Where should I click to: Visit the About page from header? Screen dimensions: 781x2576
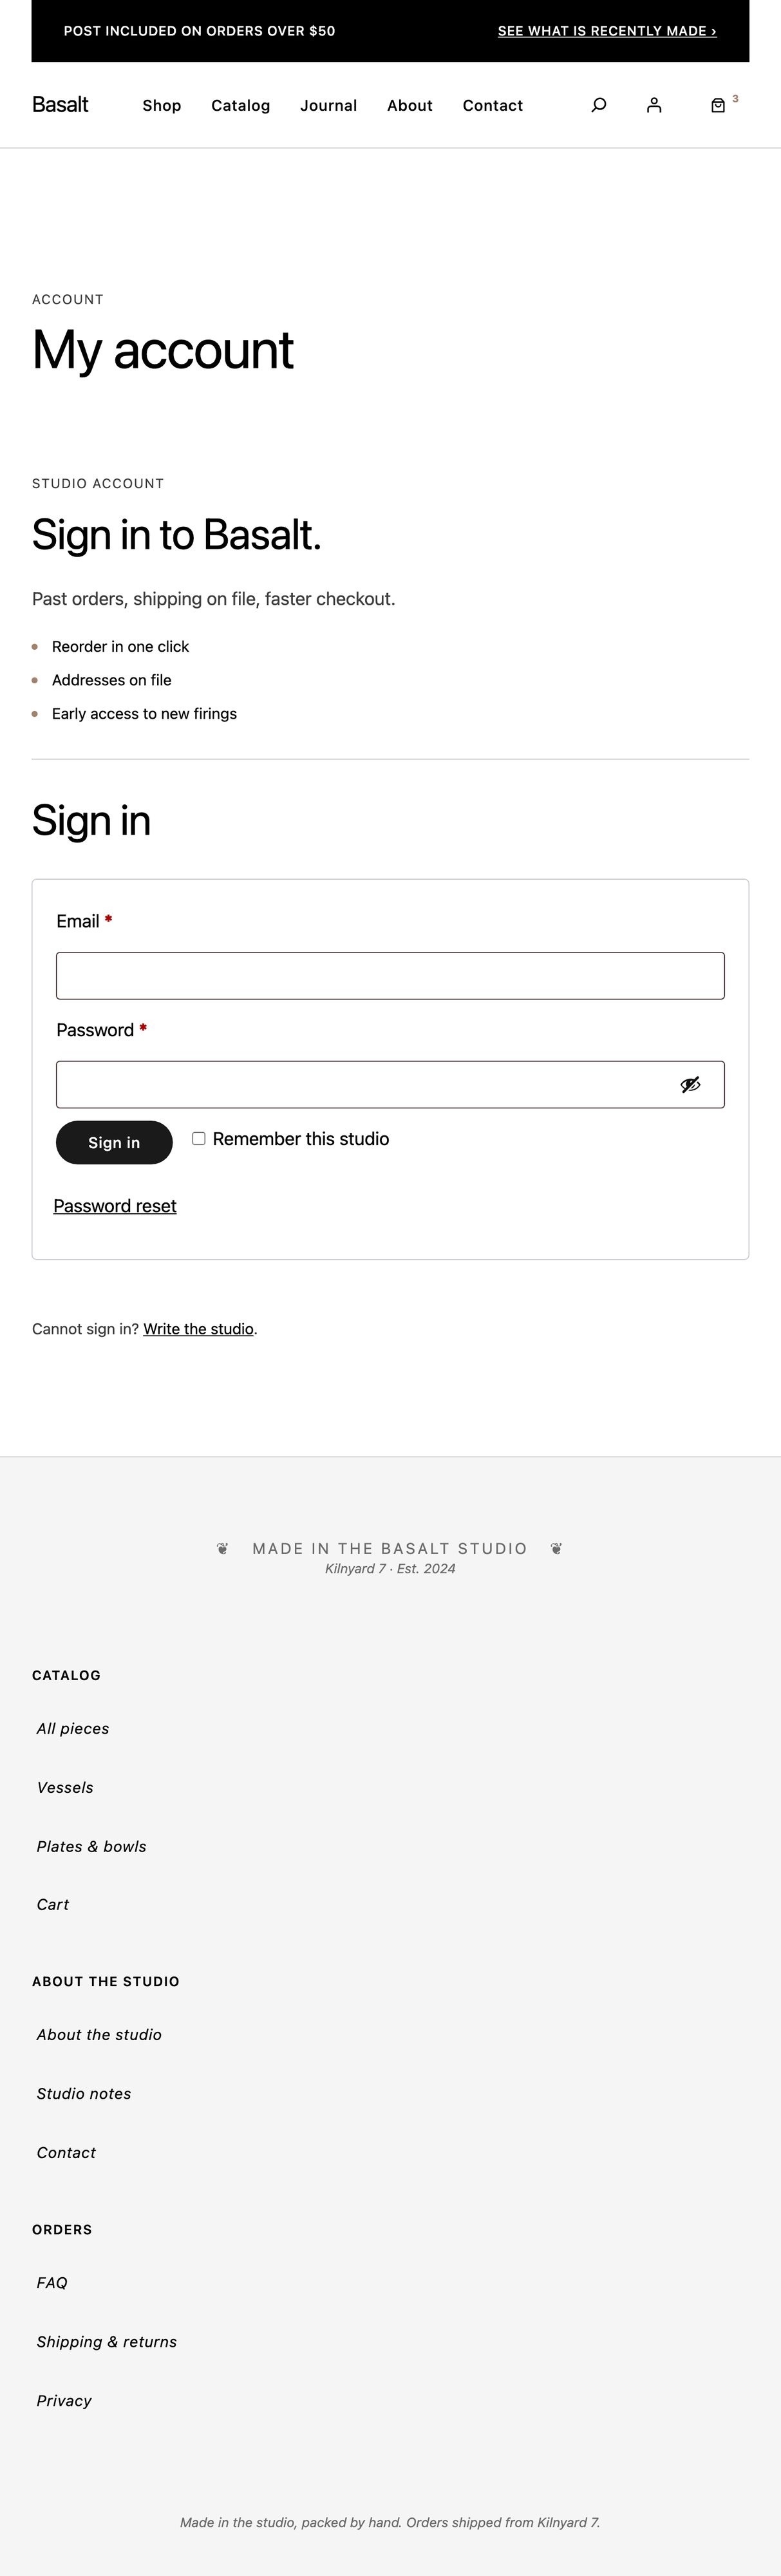[410, 106]
